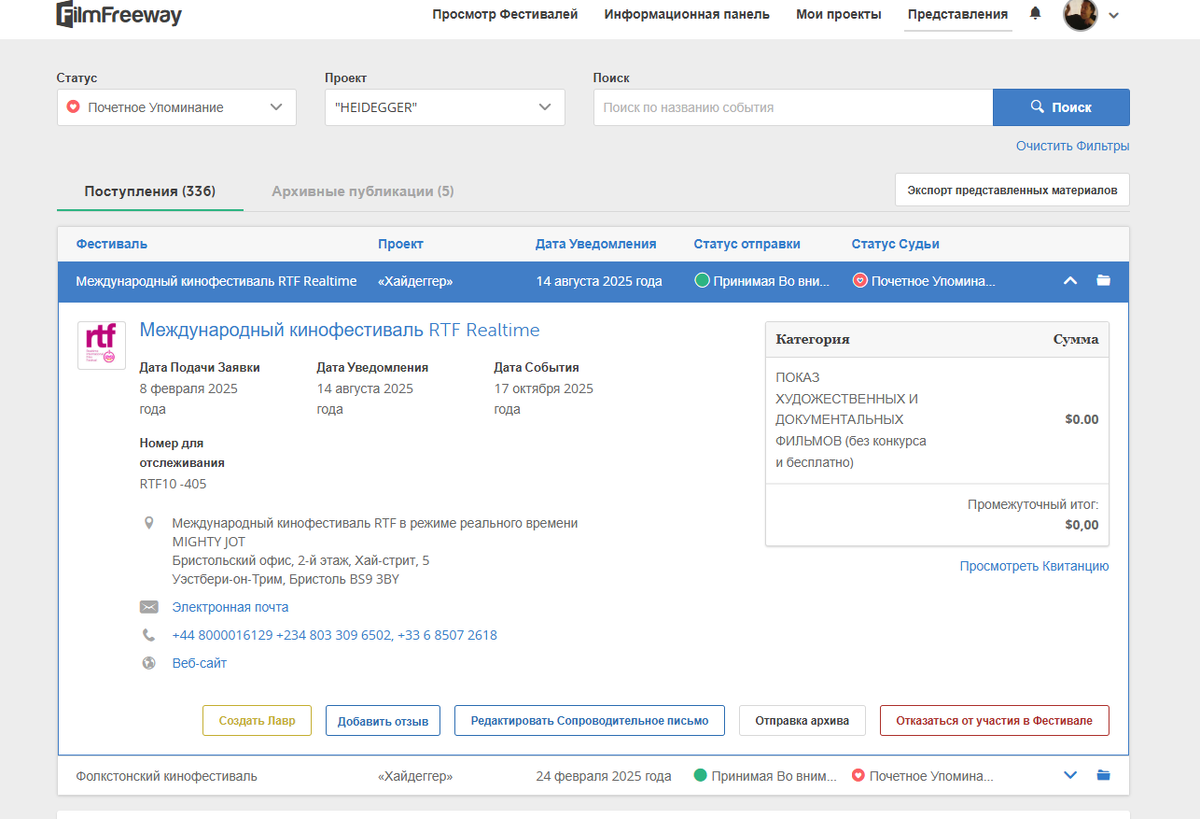Open the user profile avatar
This screenshot has height=819, width=1200.
1080,14
